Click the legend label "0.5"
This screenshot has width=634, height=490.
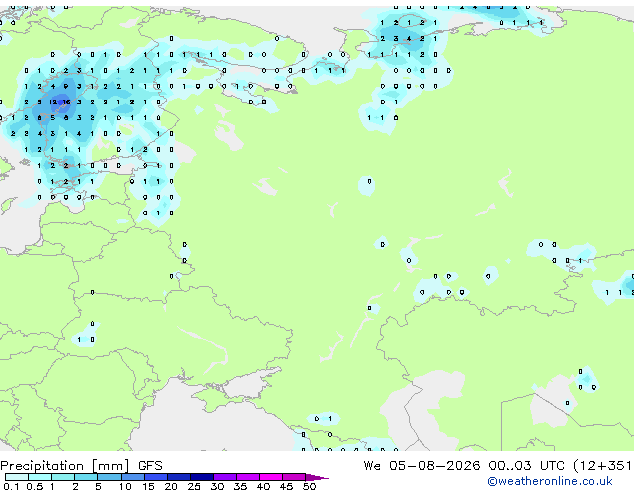click(x=35, y=486)
